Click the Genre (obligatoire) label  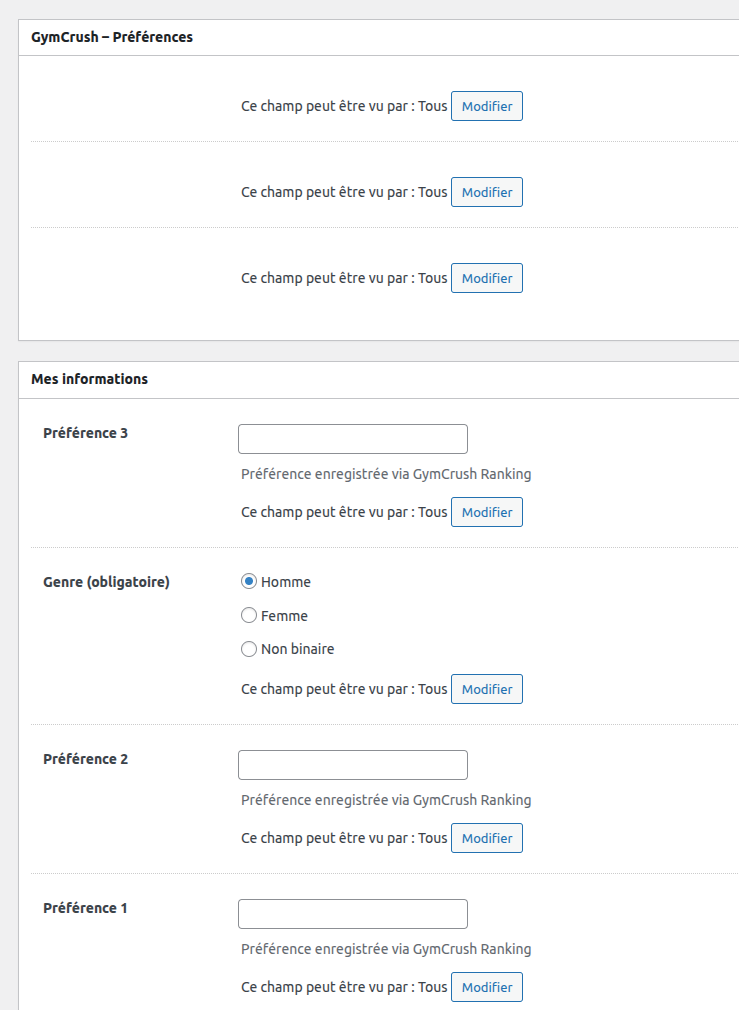click(107, 582)
